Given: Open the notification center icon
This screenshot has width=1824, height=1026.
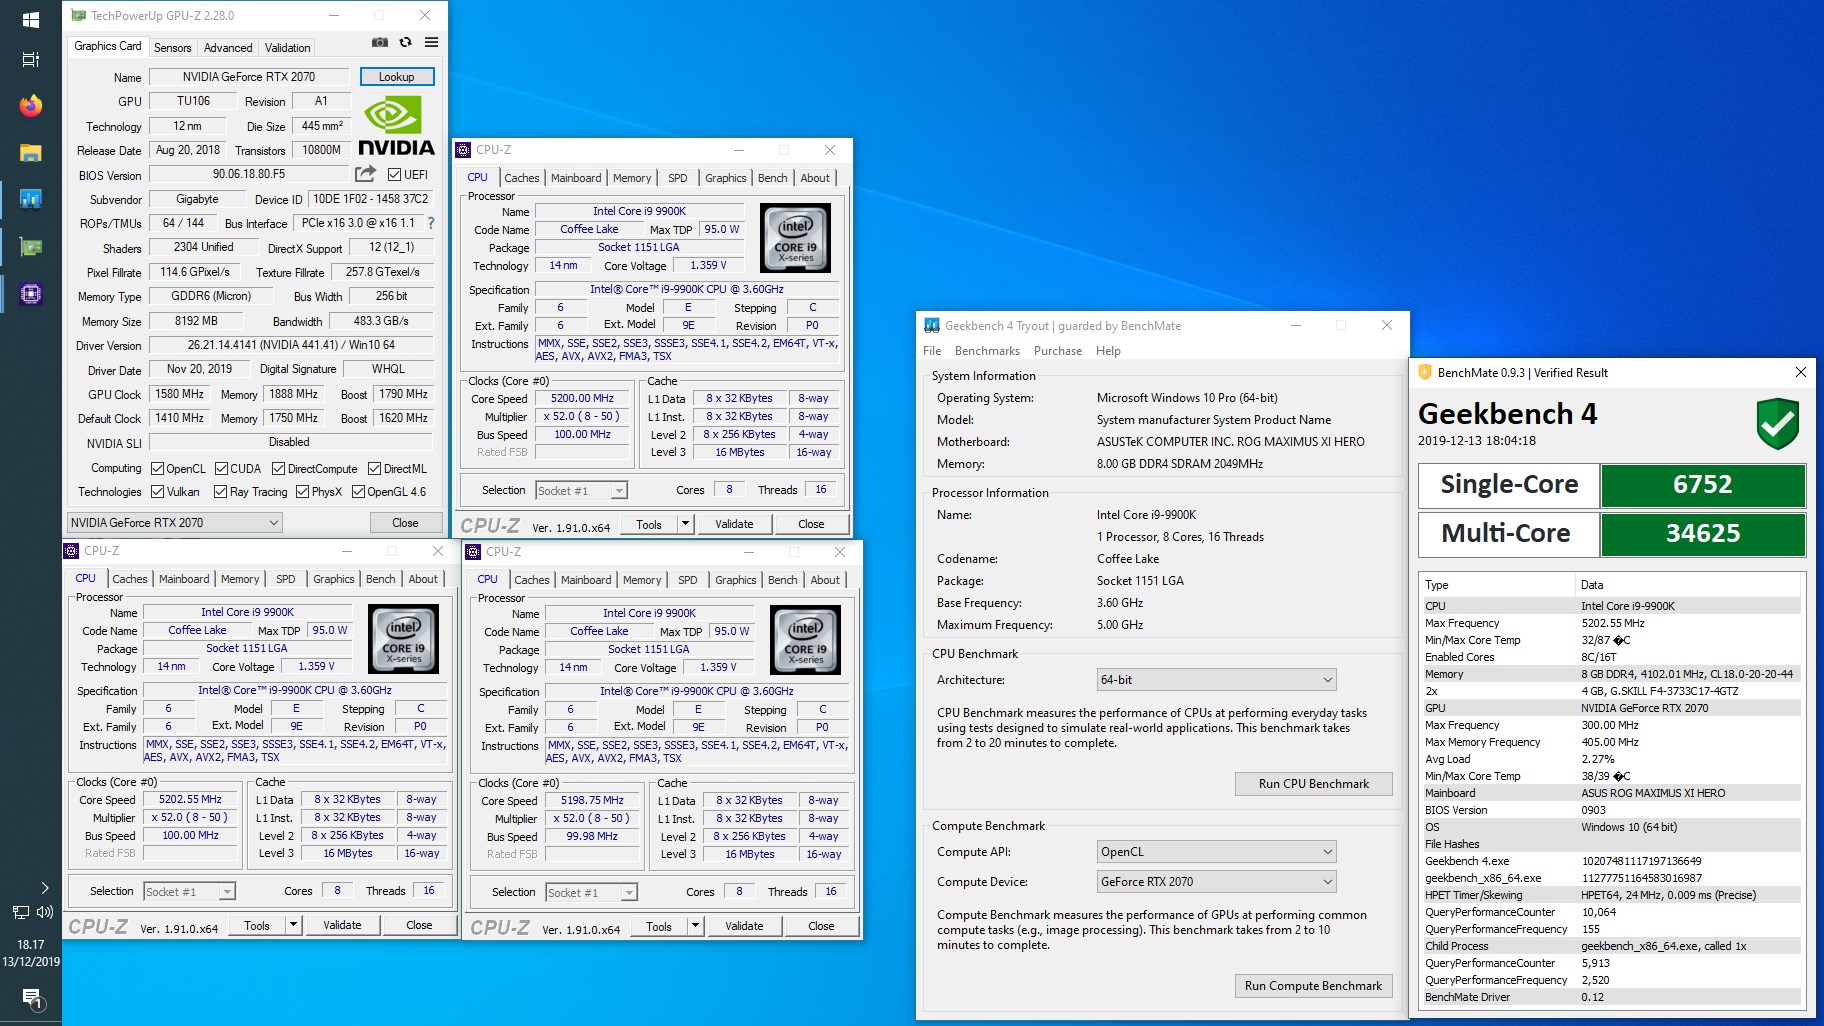Looking at the screenshot, I should tap(31, 997).
